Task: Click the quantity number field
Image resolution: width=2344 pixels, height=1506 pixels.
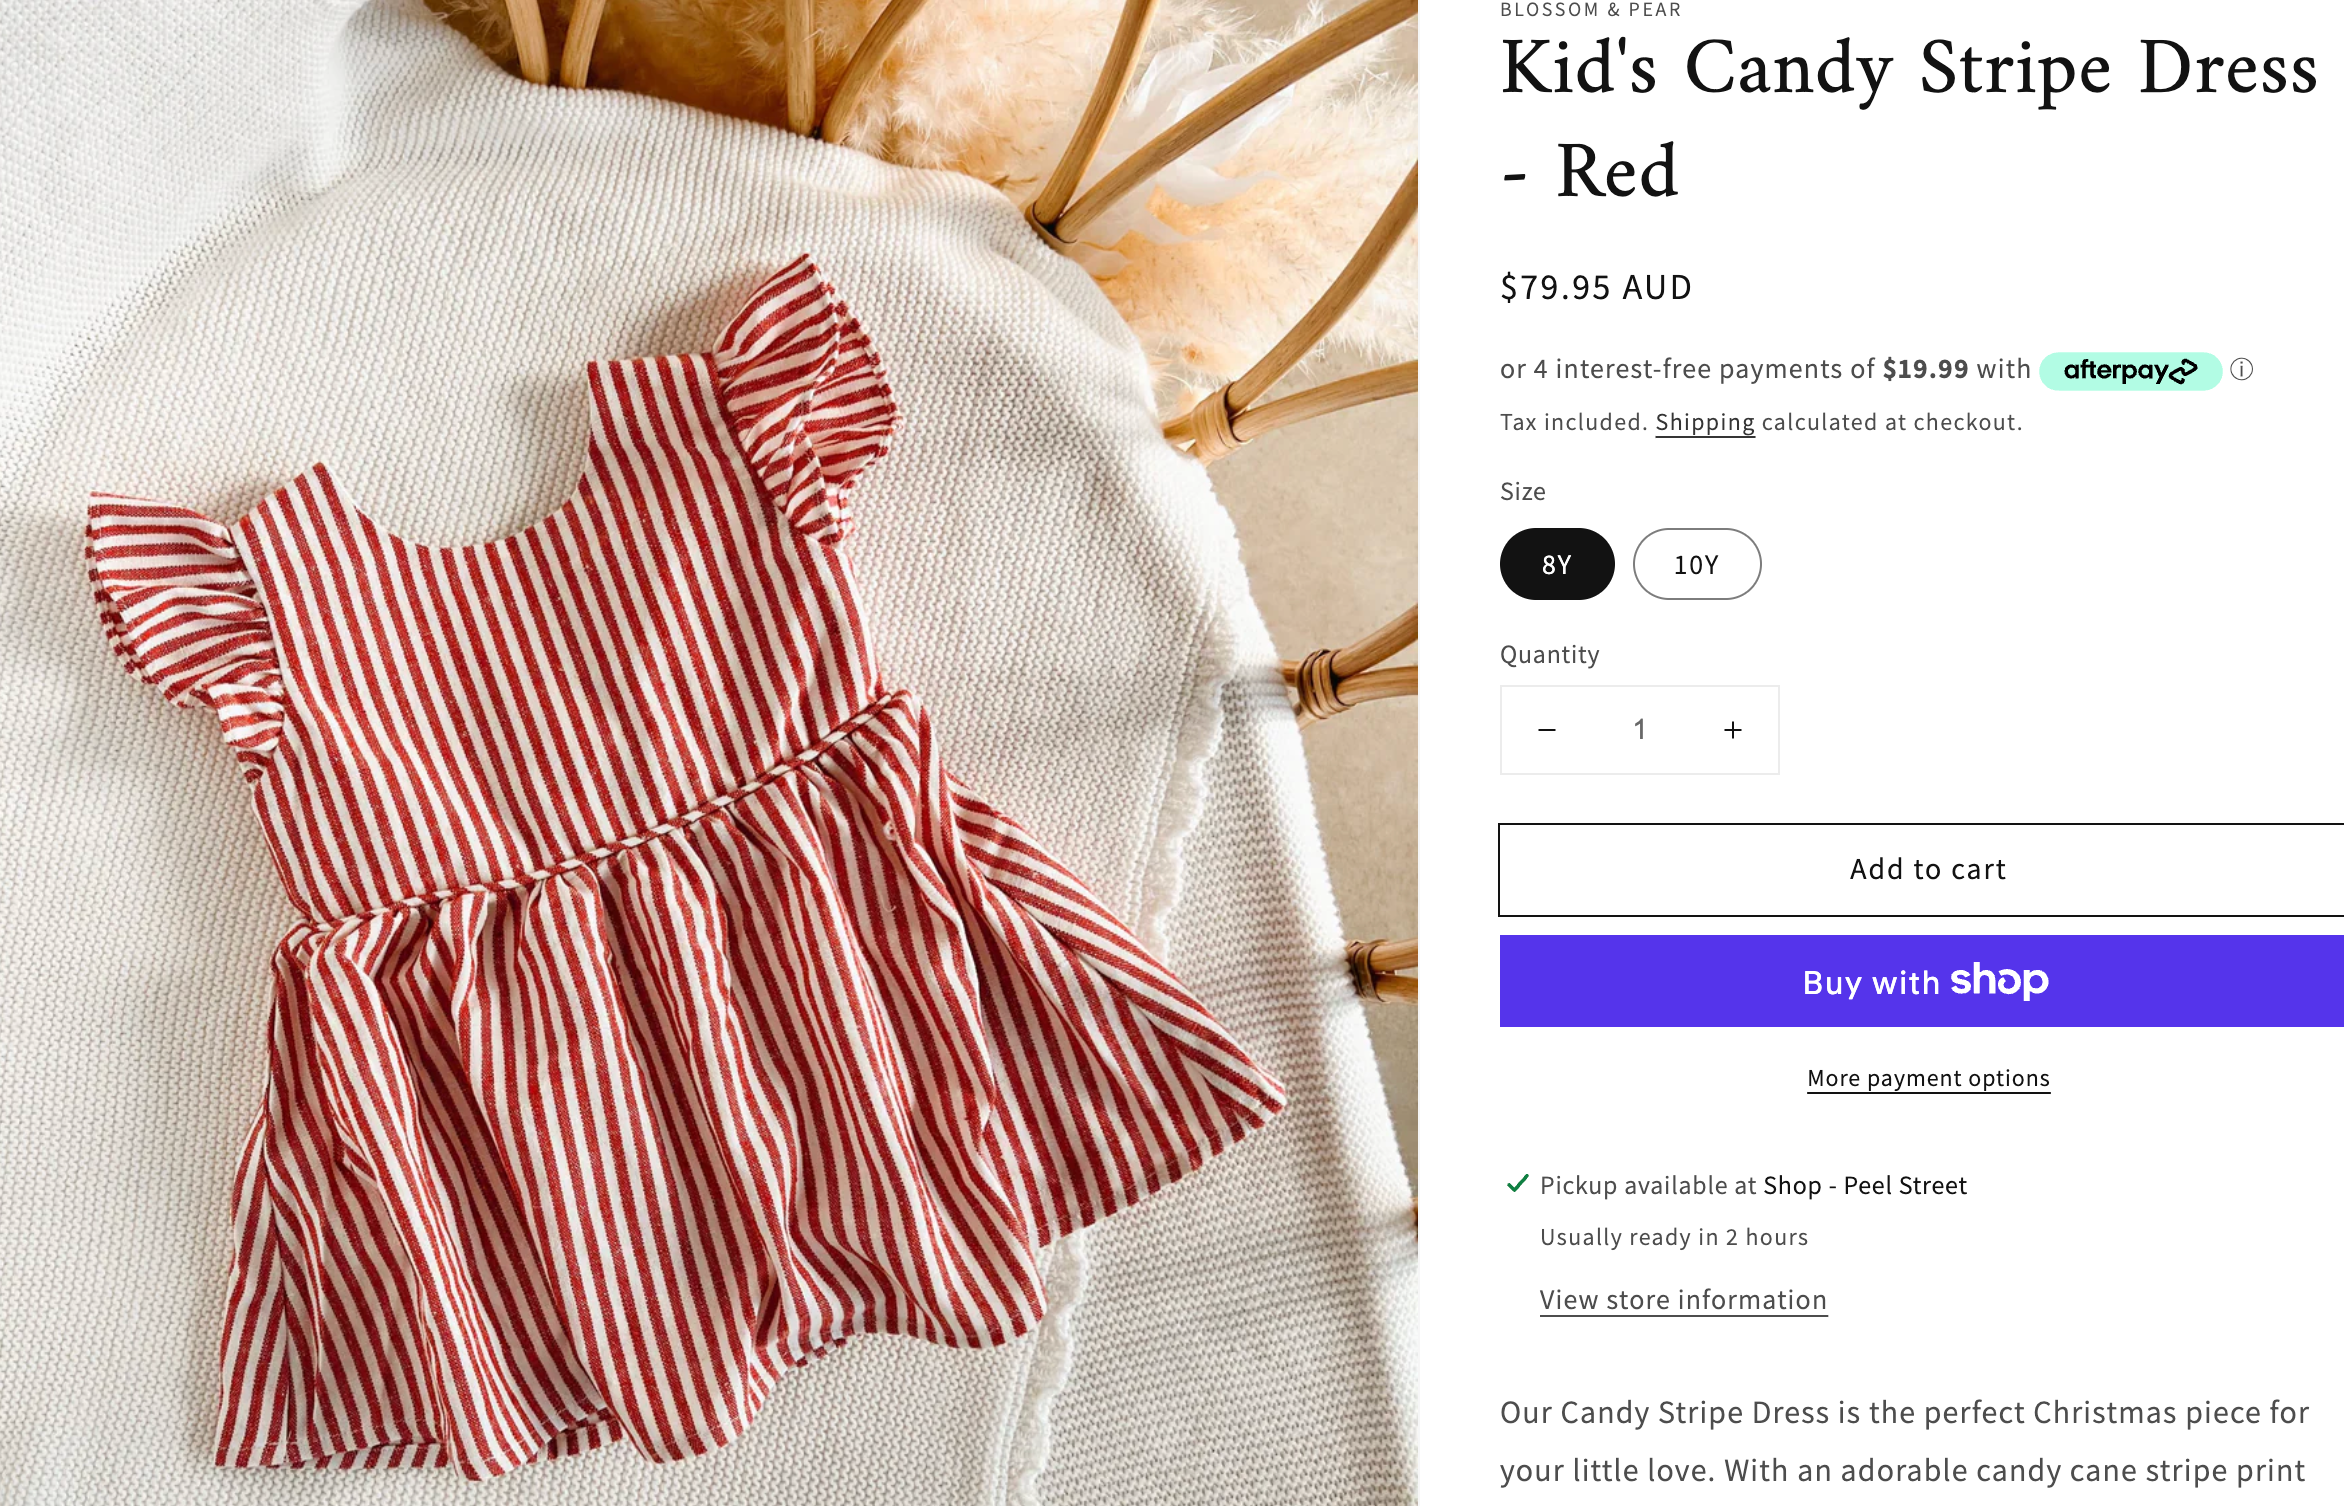Action: [x=1640, y=730]
